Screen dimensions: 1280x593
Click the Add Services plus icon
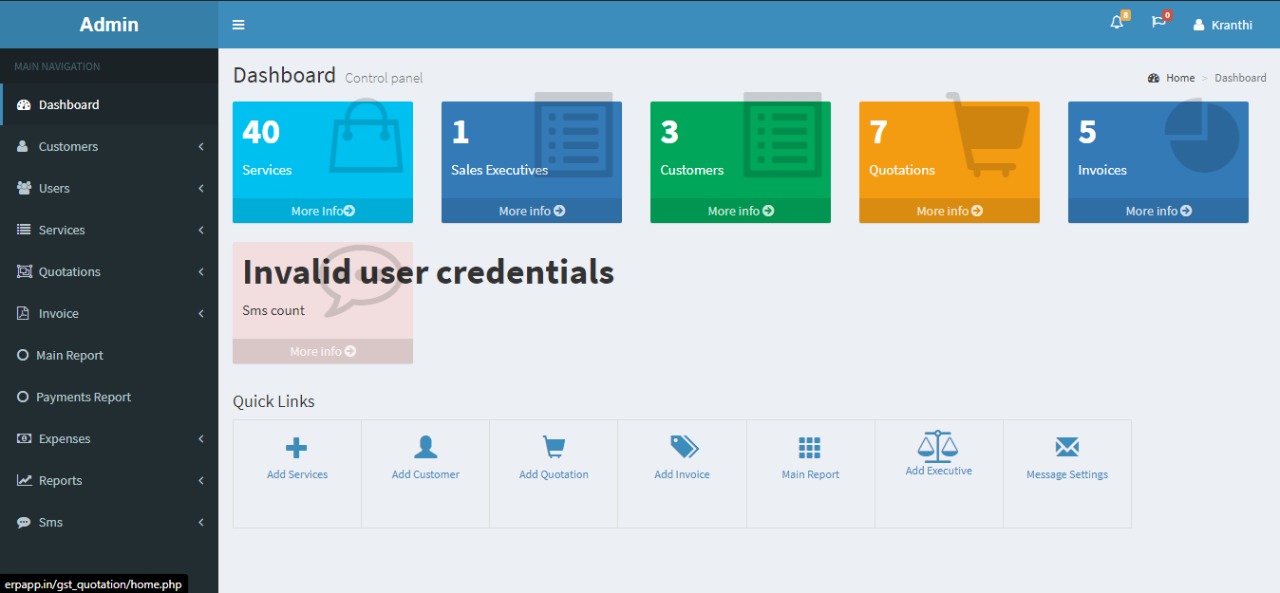pos(297,447)
